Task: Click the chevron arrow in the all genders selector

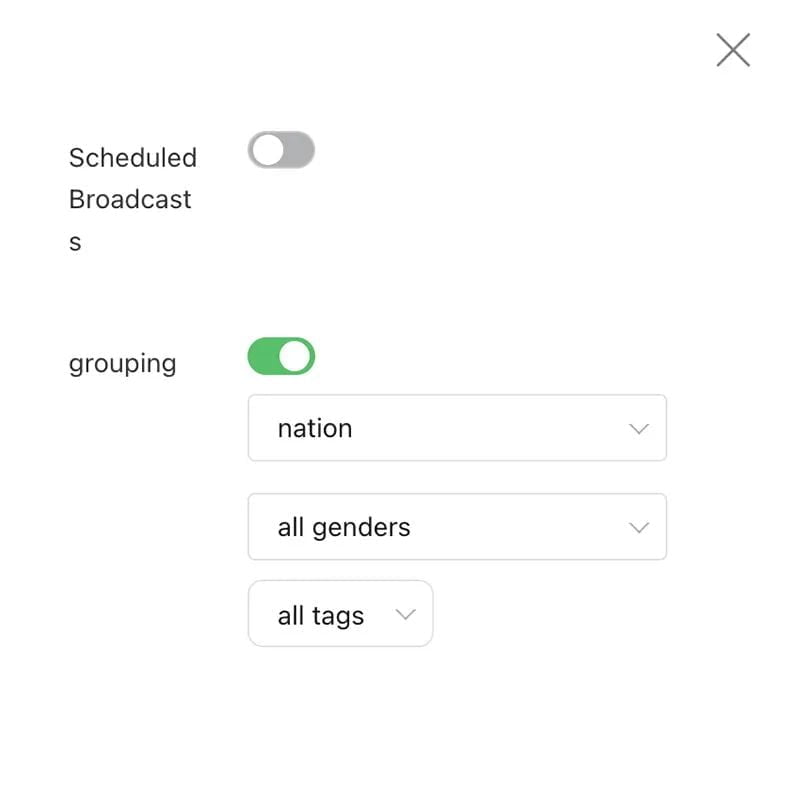Action: point(639,528)
